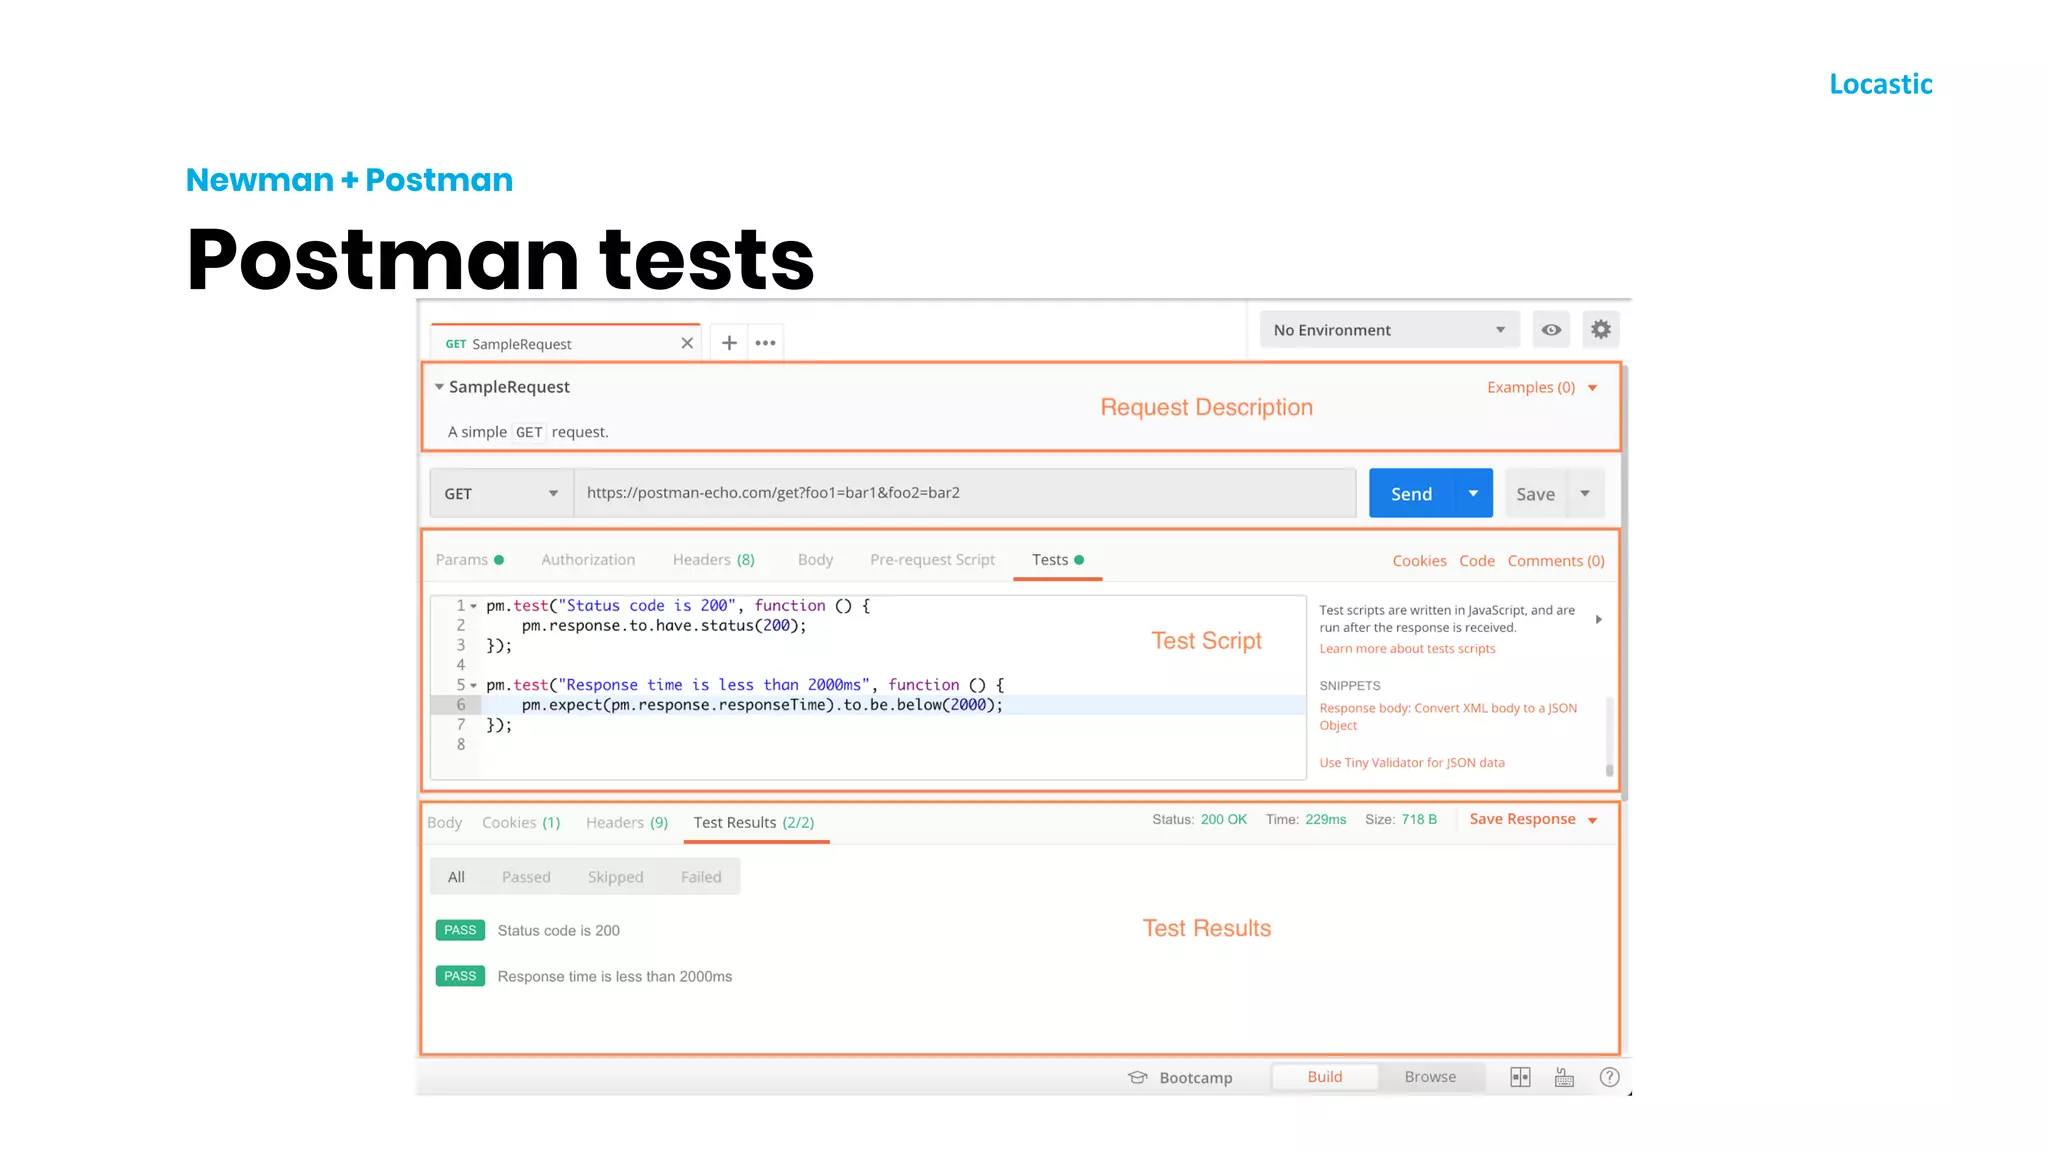Open the request Body tab
Screen dimensions: 2048x1152
click(815, 560)
